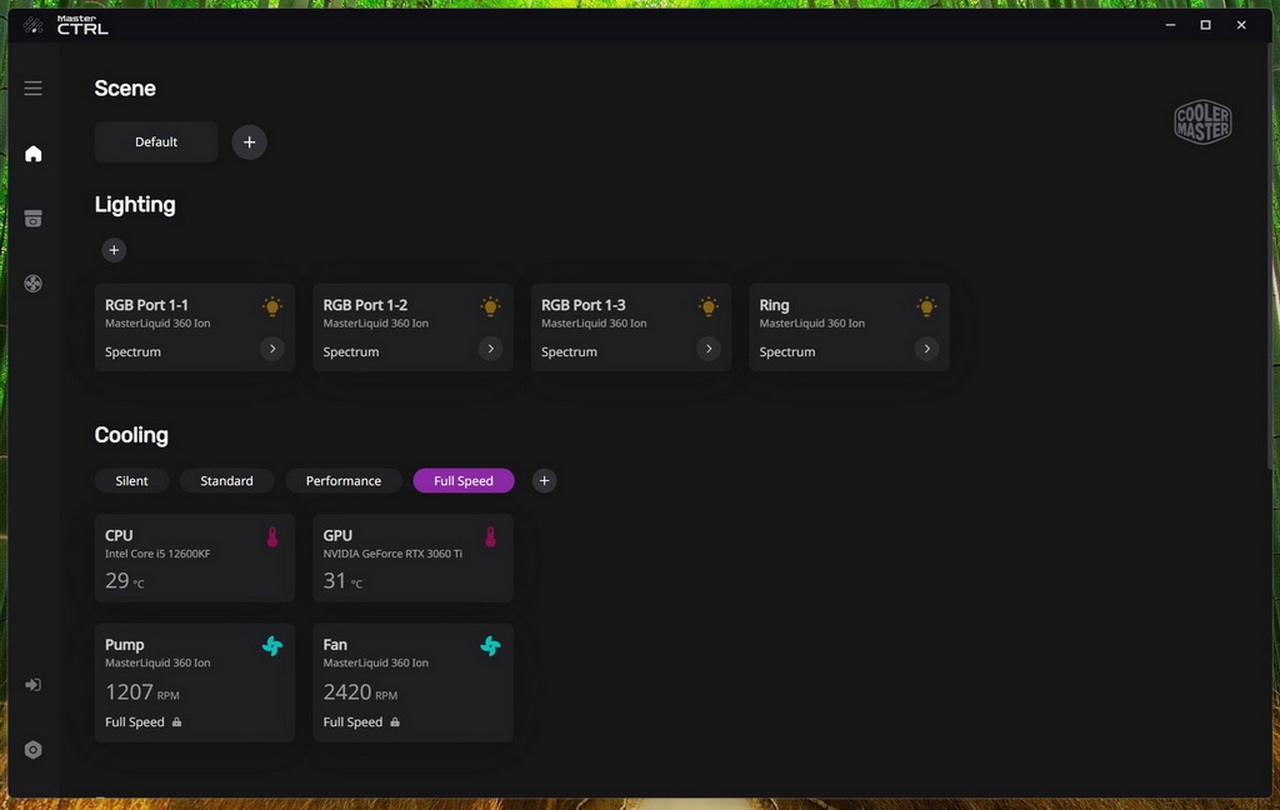Click the GPU temperature value 31
The height and width of the screenshot is (810, 1280).
(335, 581)
